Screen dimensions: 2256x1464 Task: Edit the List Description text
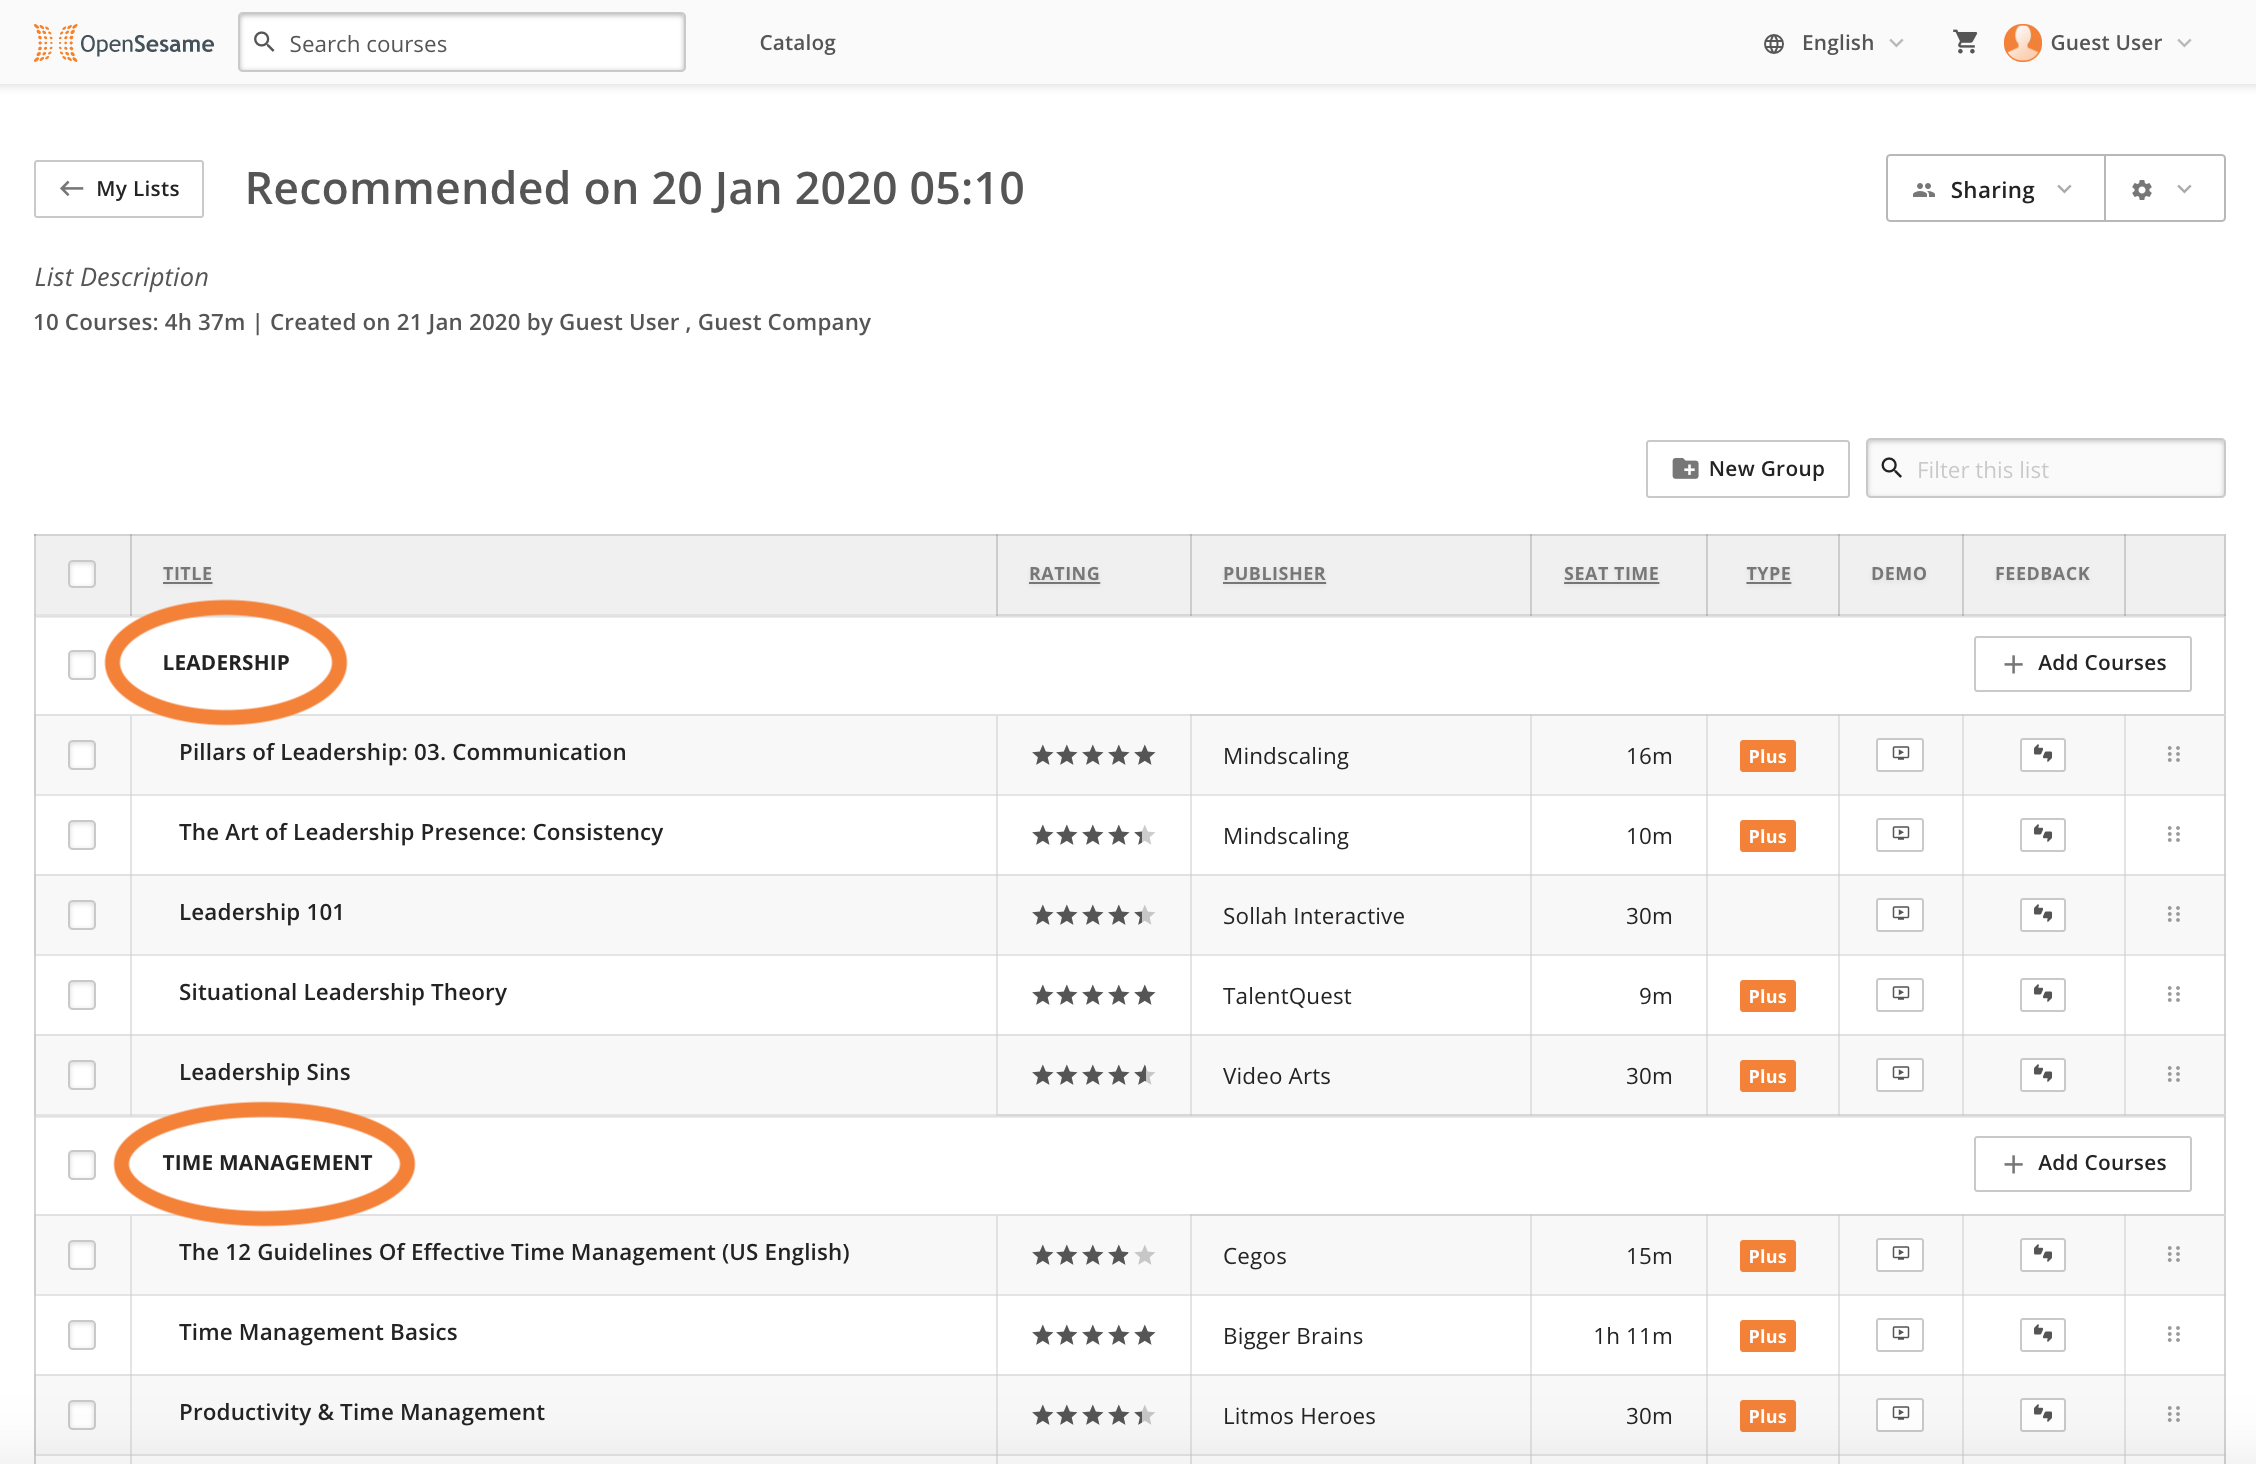click(x=121, y=277)
